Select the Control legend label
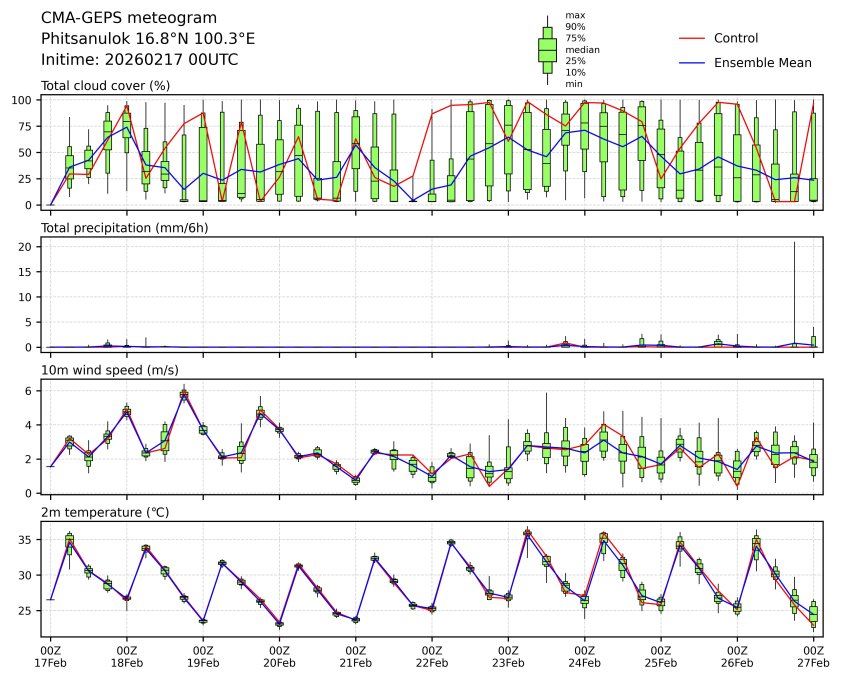The height and width of the screenshot is (680, 841). (x=735, y=38)
